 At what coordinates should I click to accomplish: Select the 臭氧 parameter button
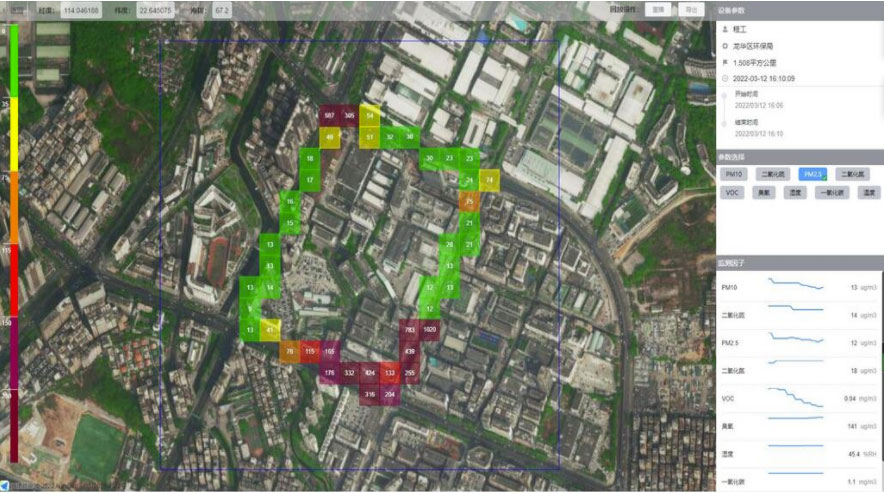click(764, 192)
